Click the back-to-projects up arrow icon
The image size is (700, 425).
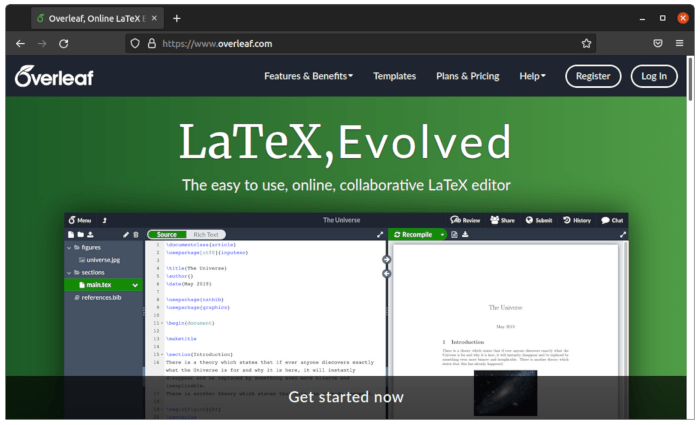(x=104, y=221)
